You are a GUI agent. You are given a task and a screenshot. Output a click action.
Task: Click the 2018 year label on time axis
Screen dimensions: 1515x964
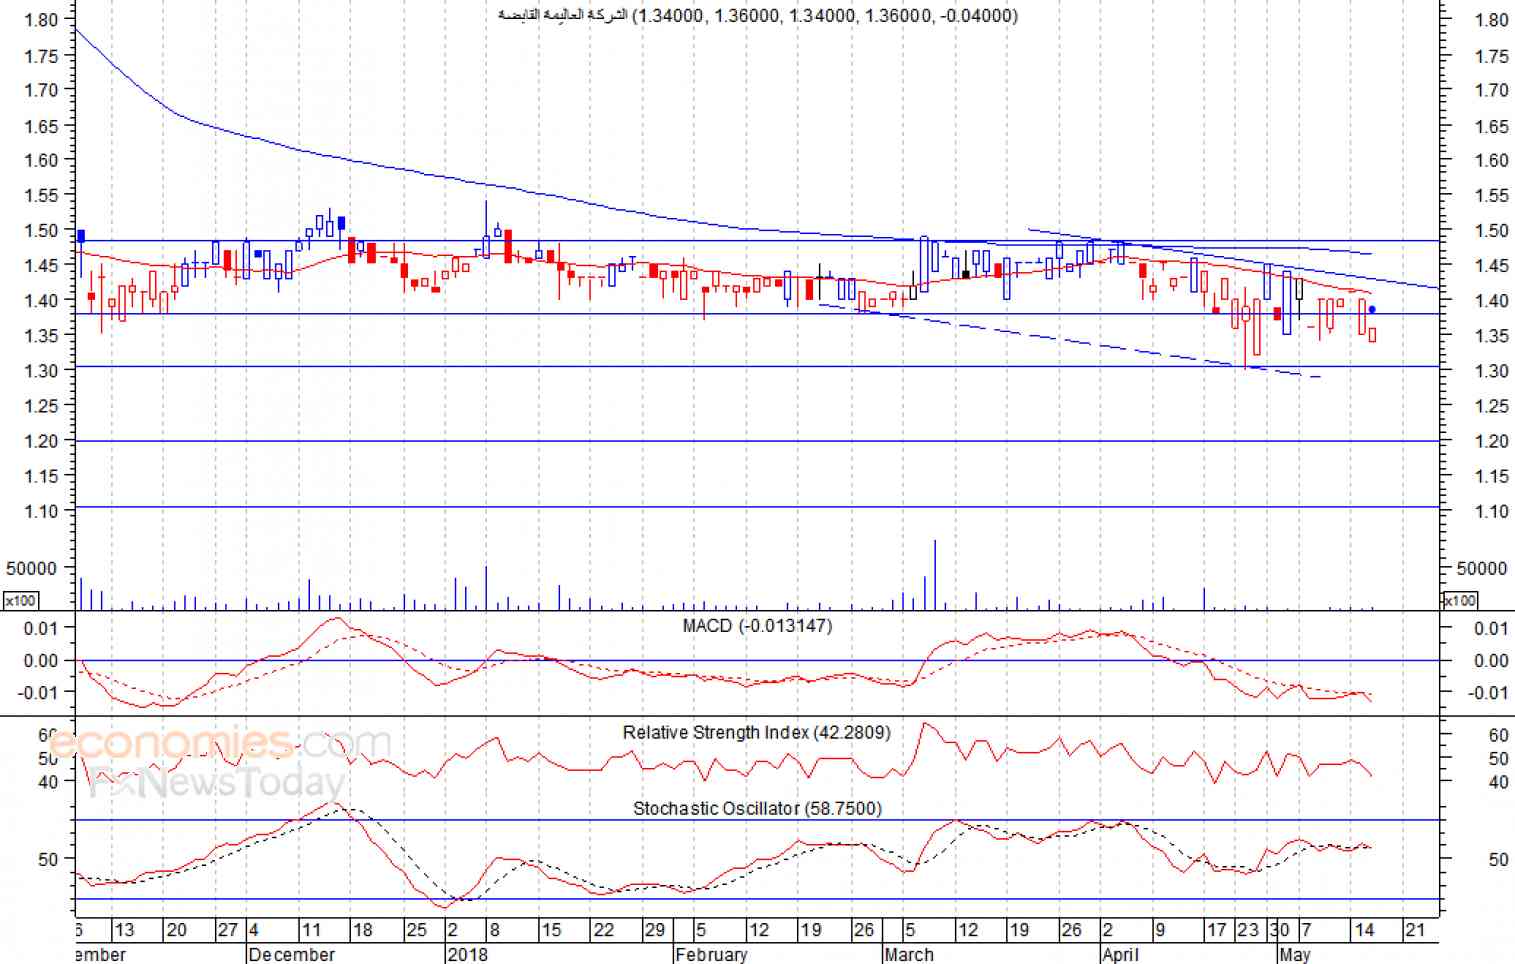click(468, 954)
